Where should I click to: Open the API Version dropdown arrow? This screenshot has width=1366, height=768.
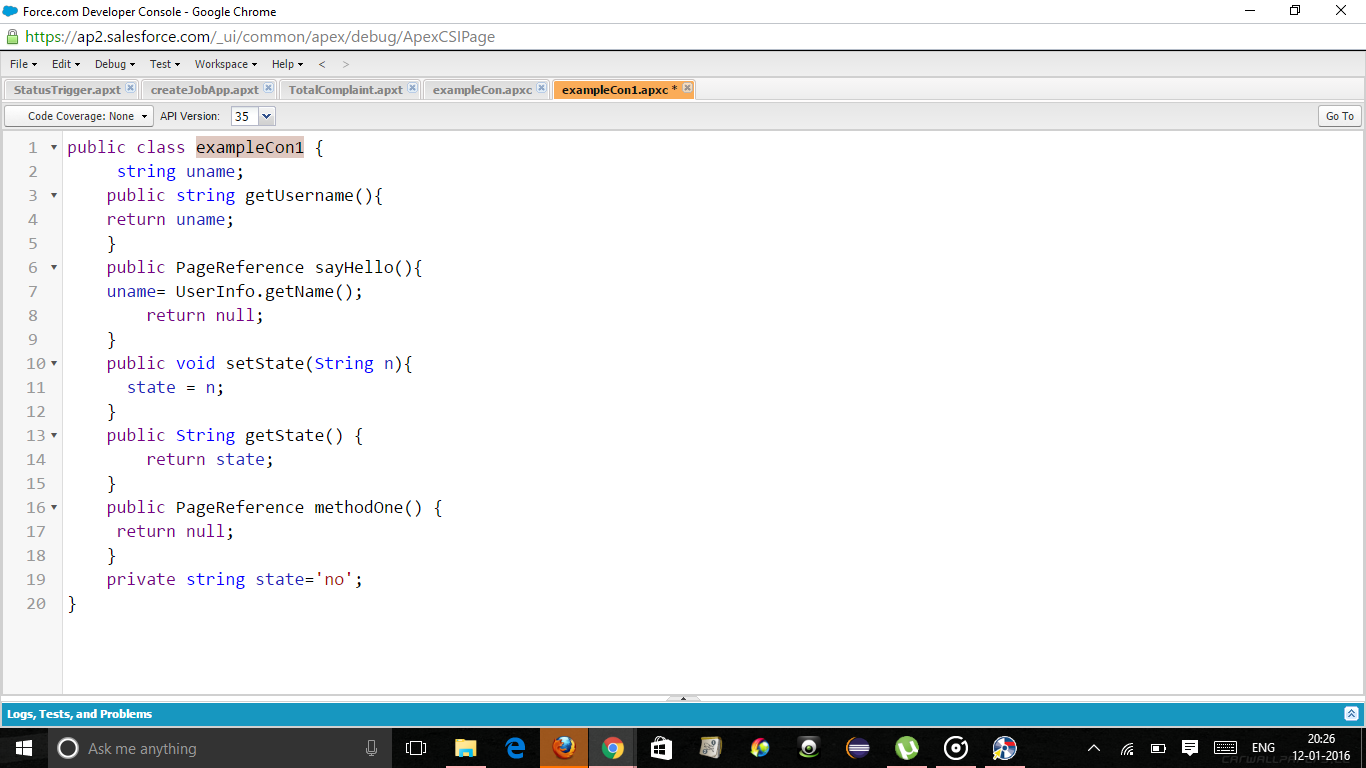click(267, 116)
